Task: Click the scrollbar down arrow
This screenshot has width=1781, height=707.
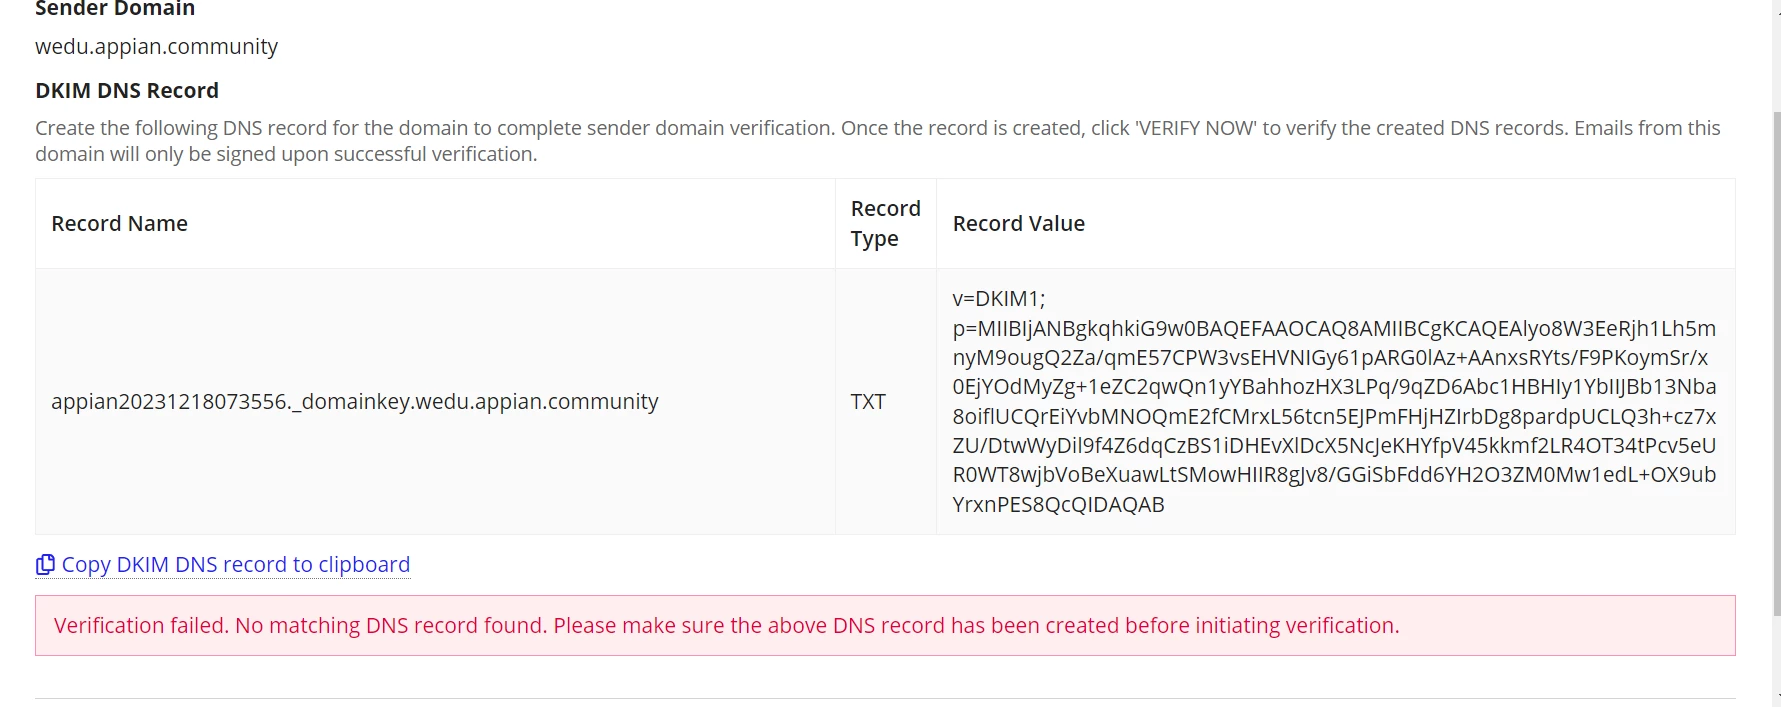Action: pyautogui.click(x=1776, y=699)
